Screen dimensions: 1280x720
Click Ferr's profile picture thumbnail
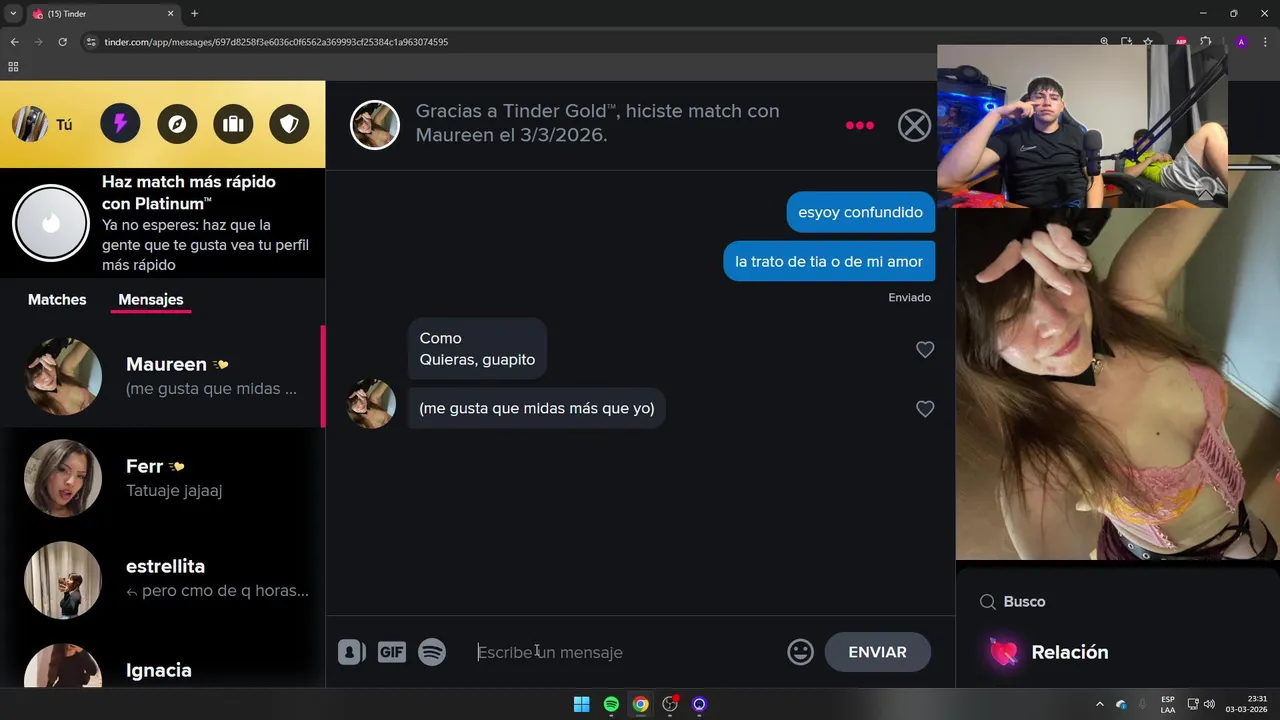click(x=63, y=478)
